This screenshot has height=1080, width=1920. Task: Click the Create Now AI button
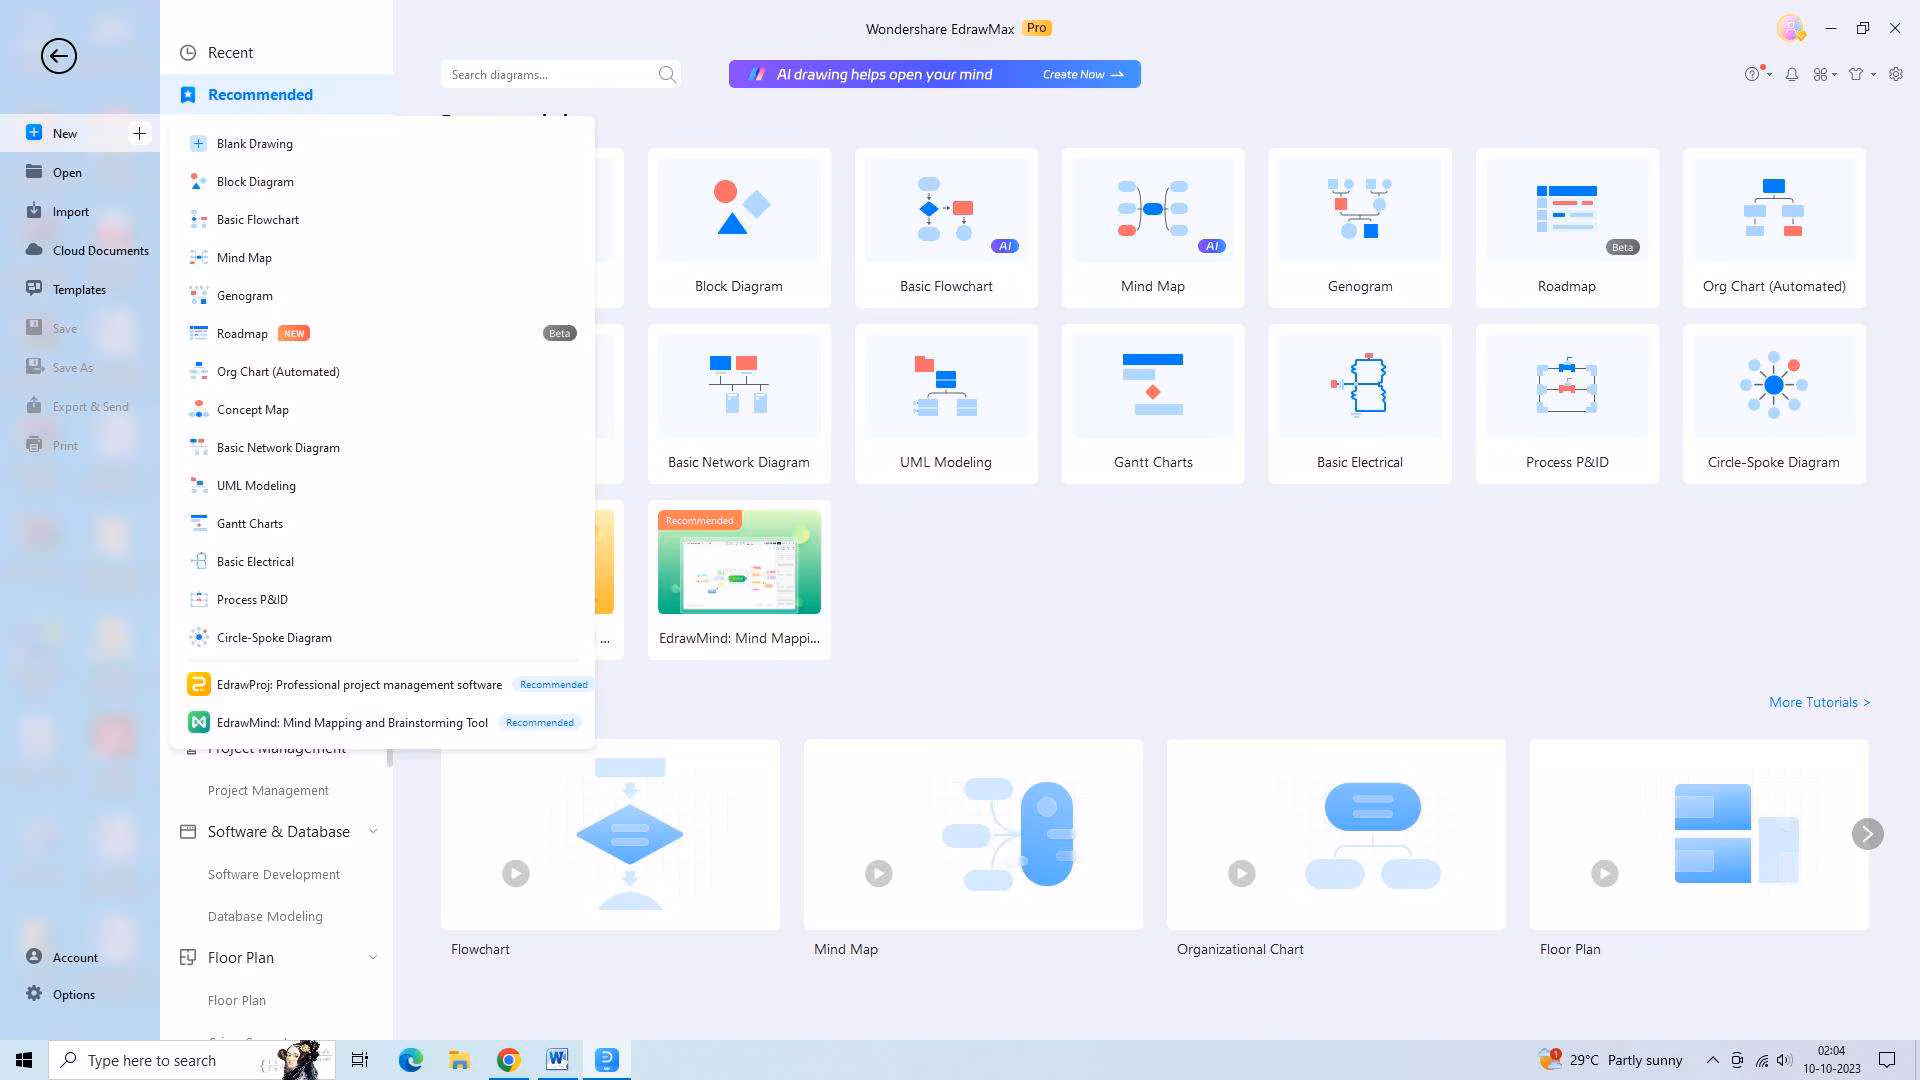[x=1082, y=74]
